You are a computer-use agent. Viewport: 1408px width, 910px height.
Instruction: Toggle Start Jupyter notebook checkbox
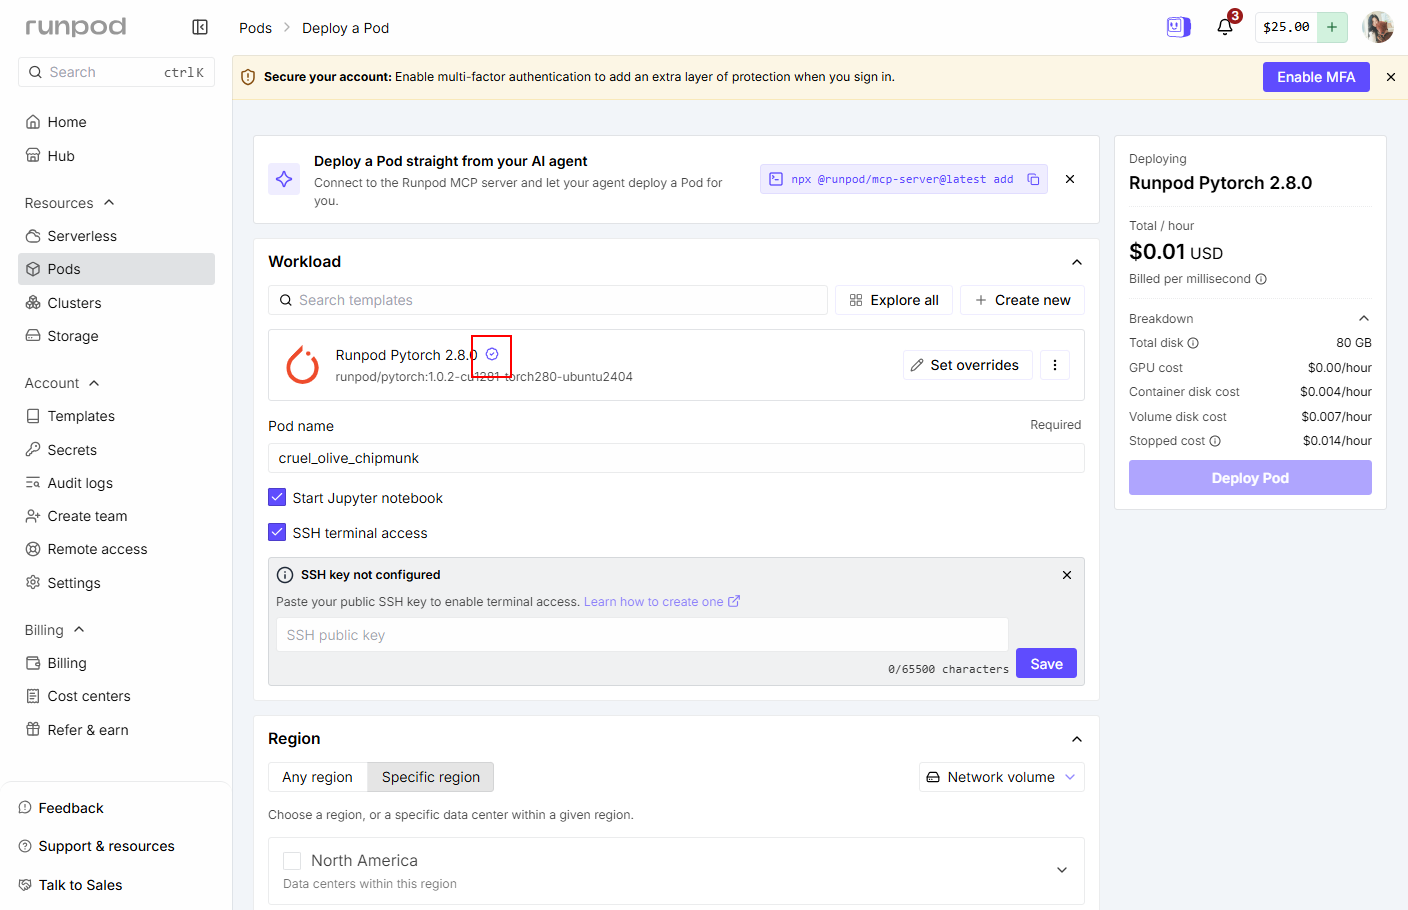277,497
